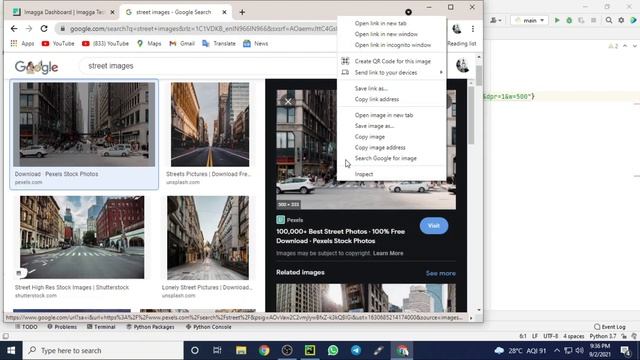The width and height of the screenshot is (640, 360).
Task: Expand Send link to your devices submenu
Action: (391, 72)
